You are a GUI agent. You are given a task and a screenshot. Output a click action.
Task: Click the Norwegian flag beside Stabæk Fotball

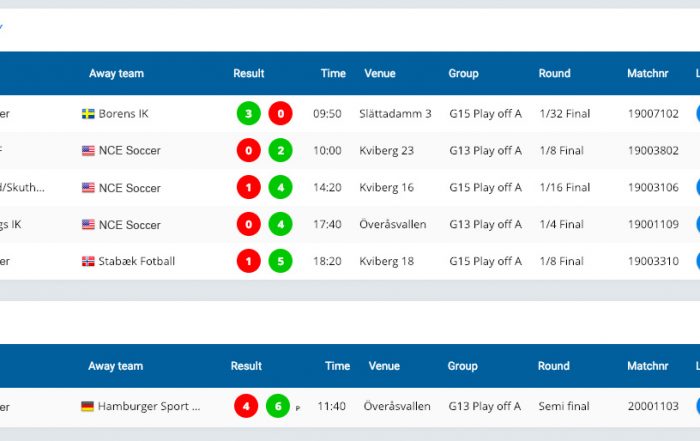[x=88, y=261]
